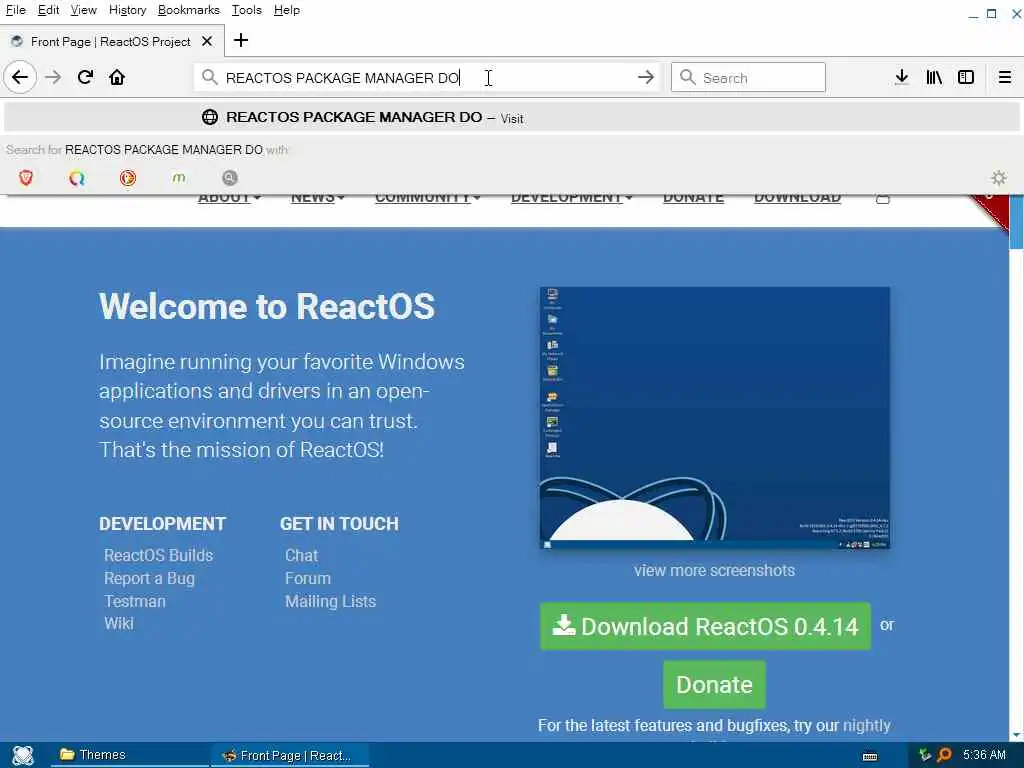Open the Help menu
The width and height of the screenshot is (1024, 768).
click(287, 10)
